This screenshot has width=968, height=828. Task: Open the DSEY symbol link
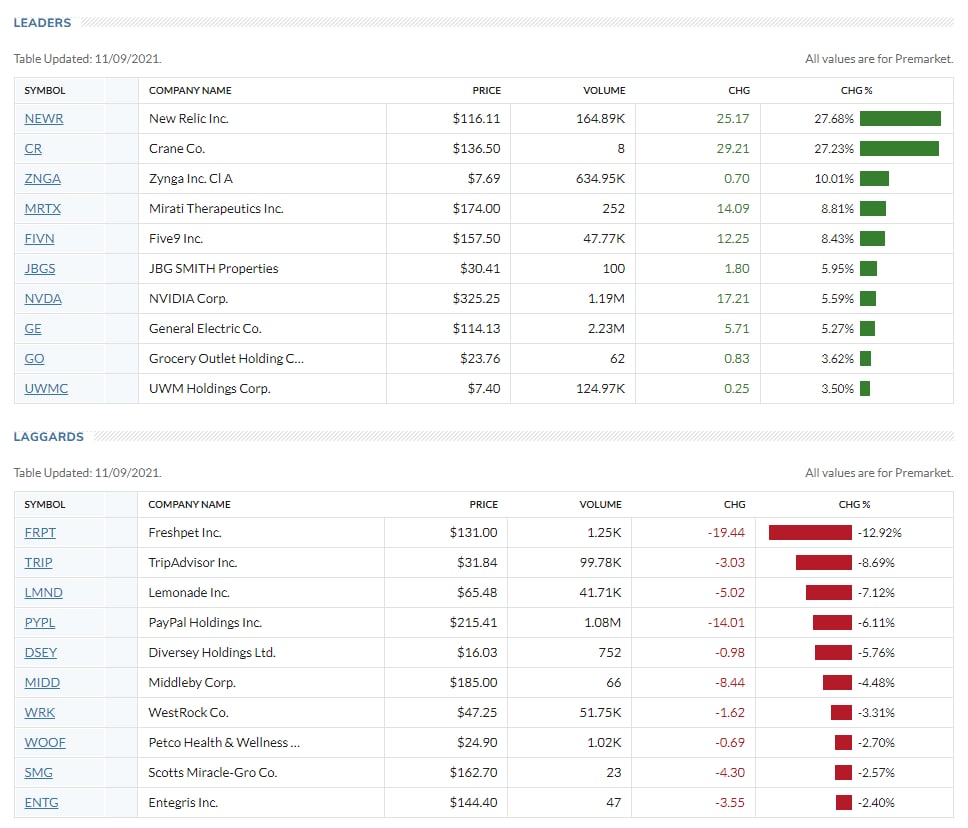tap(41, 653)
